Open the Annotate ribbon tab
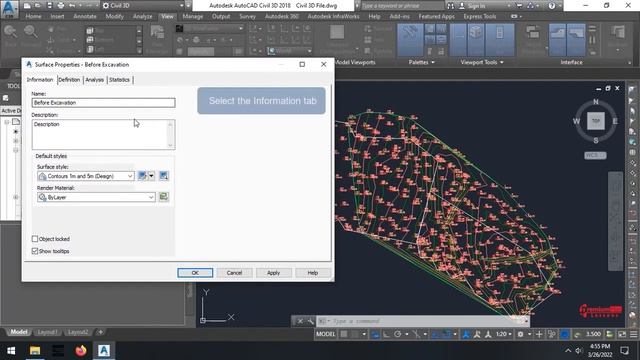The width and height of the screenshot is (640, 360). tap(84, 16)
